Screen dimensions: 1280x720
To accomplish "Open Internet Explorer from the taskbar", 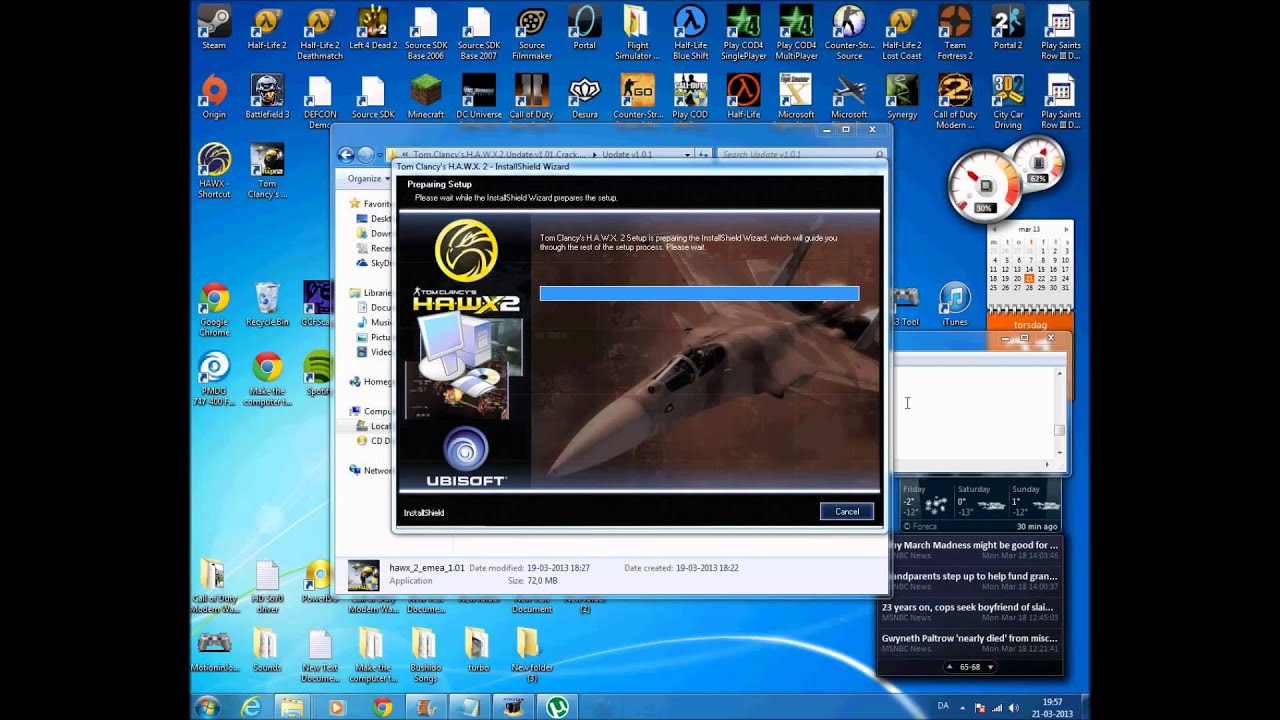I will [x=251, y=707].
